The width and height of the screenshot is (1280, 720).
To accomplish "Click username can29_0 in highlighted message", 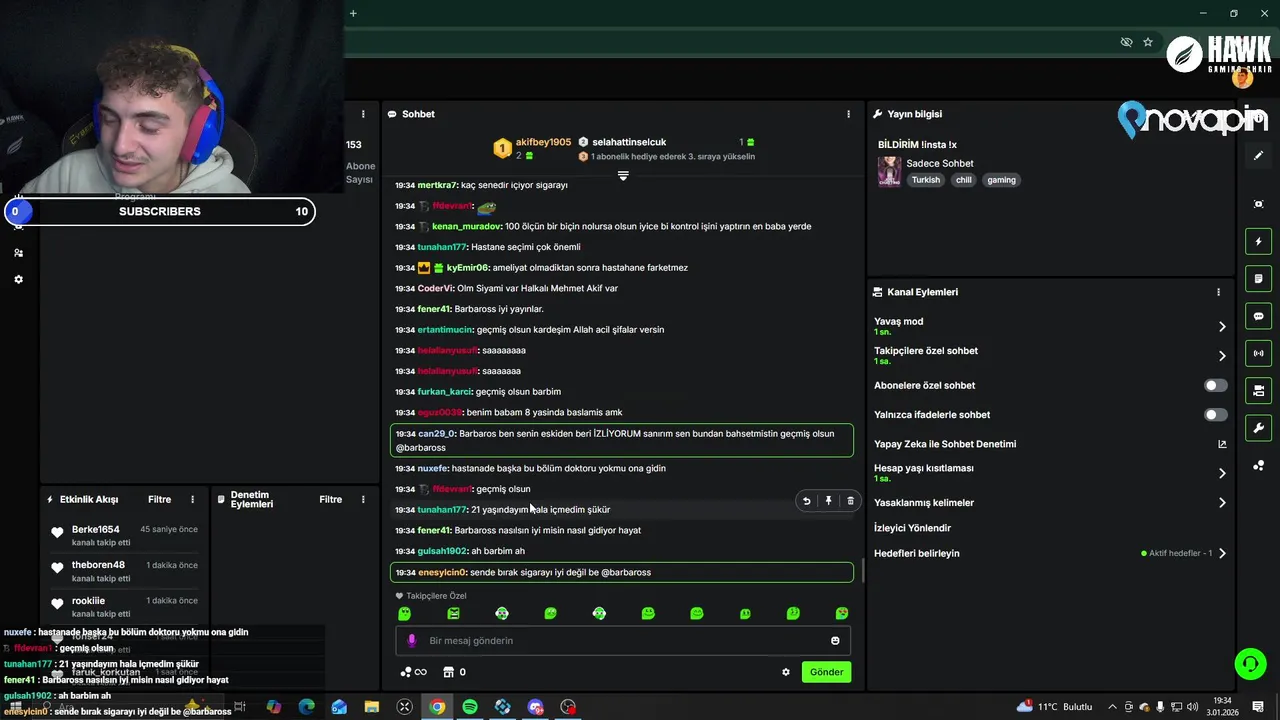I will [437, 434].
